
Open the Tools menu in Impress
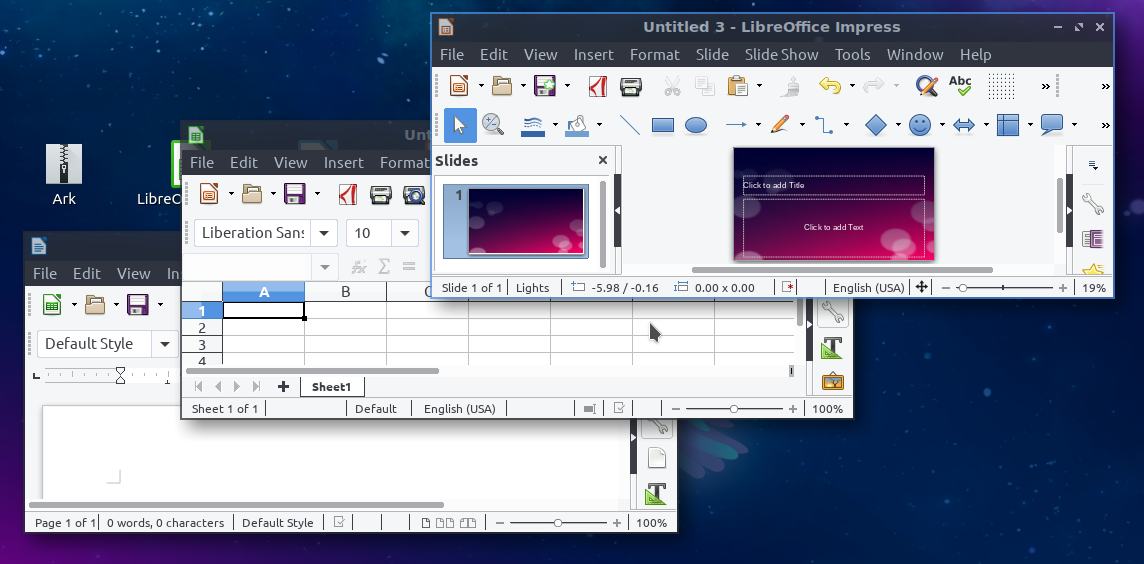(852, 55)
